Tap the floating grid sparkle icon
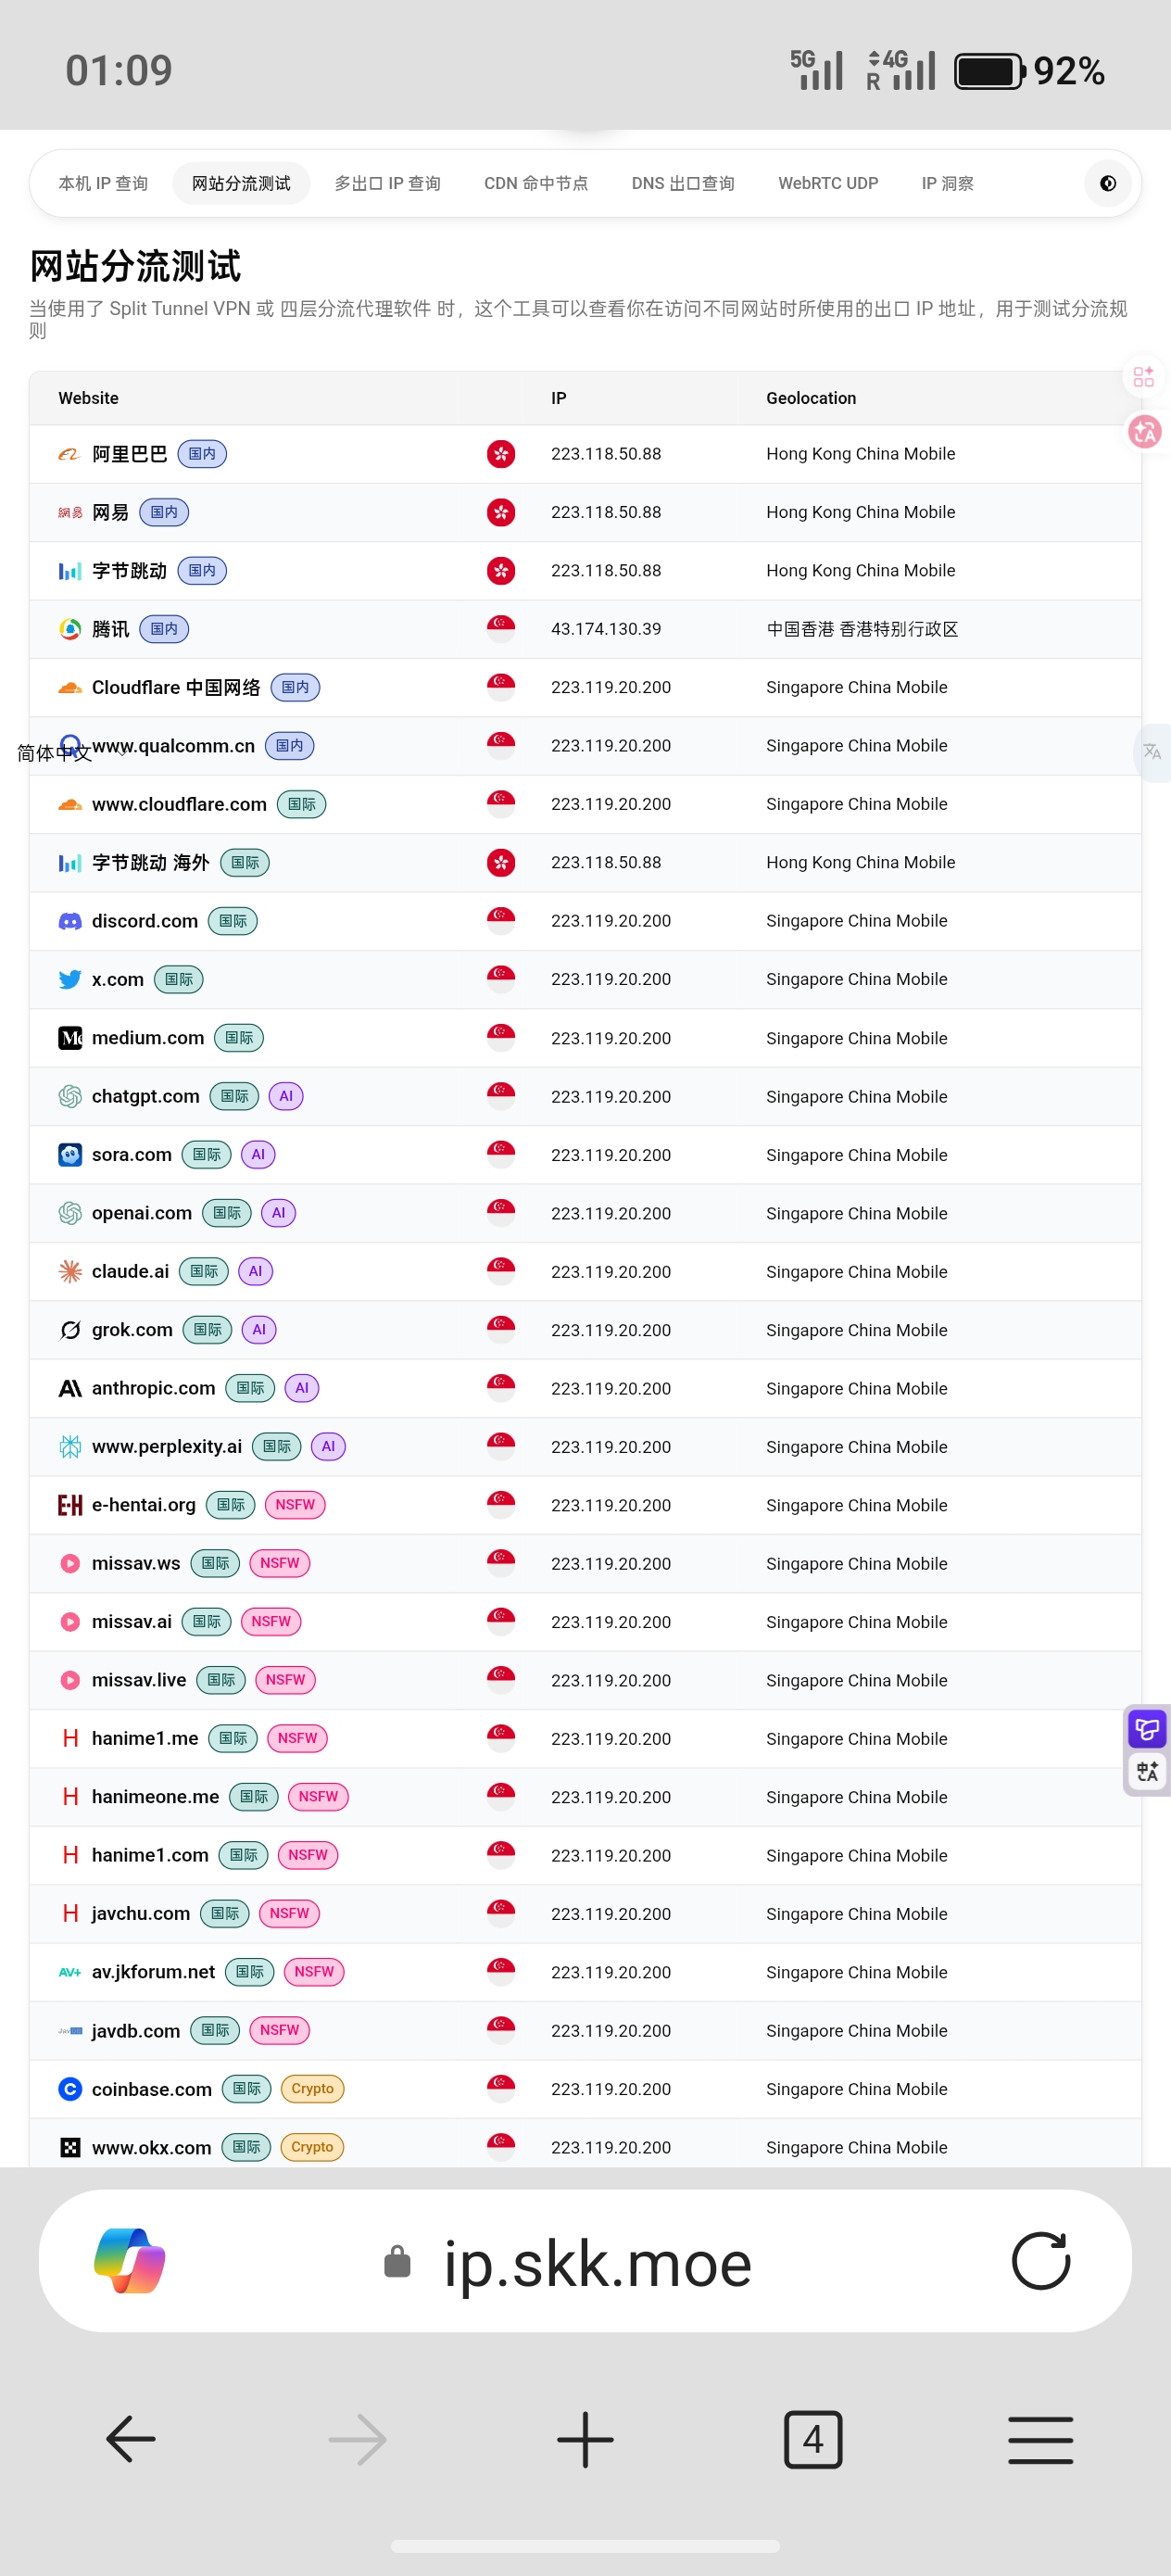Image resolution: width=1171 pixels, height=2576 pixels. coord(1144,376)
